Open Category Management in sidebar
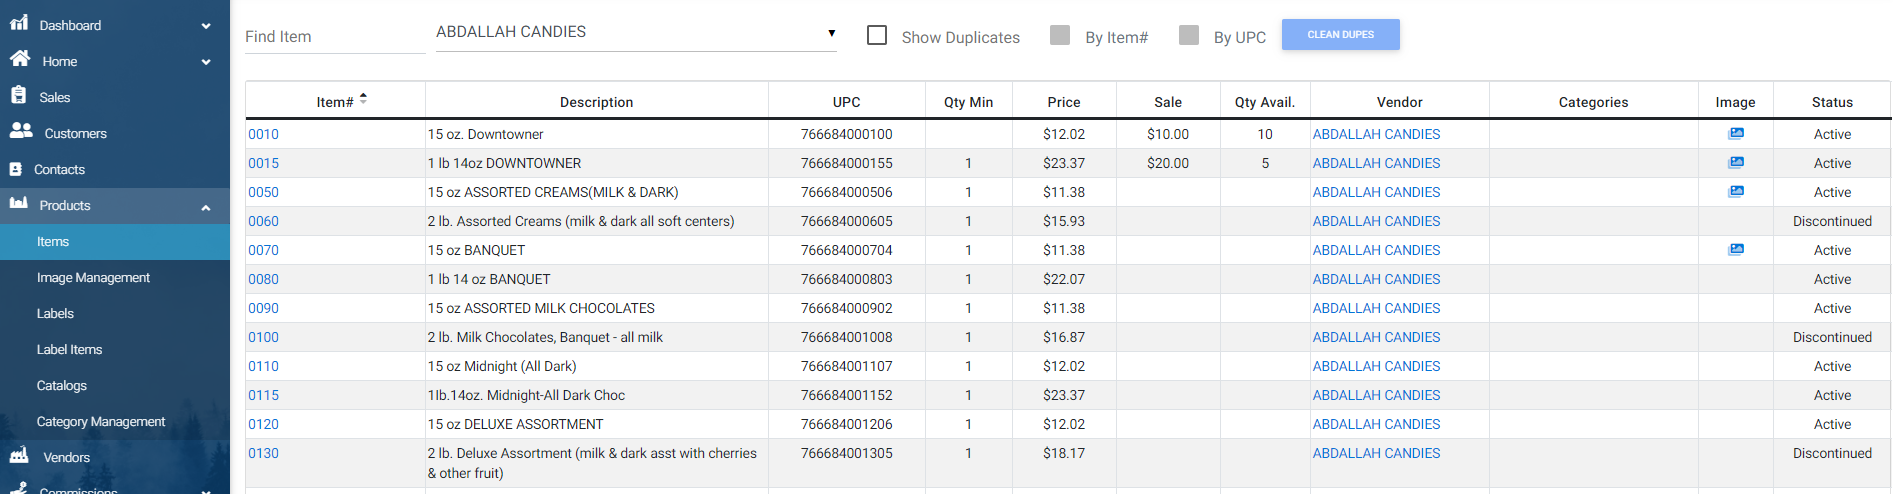Viewport: 1893px width, 494px height. [x=115, y=422]
